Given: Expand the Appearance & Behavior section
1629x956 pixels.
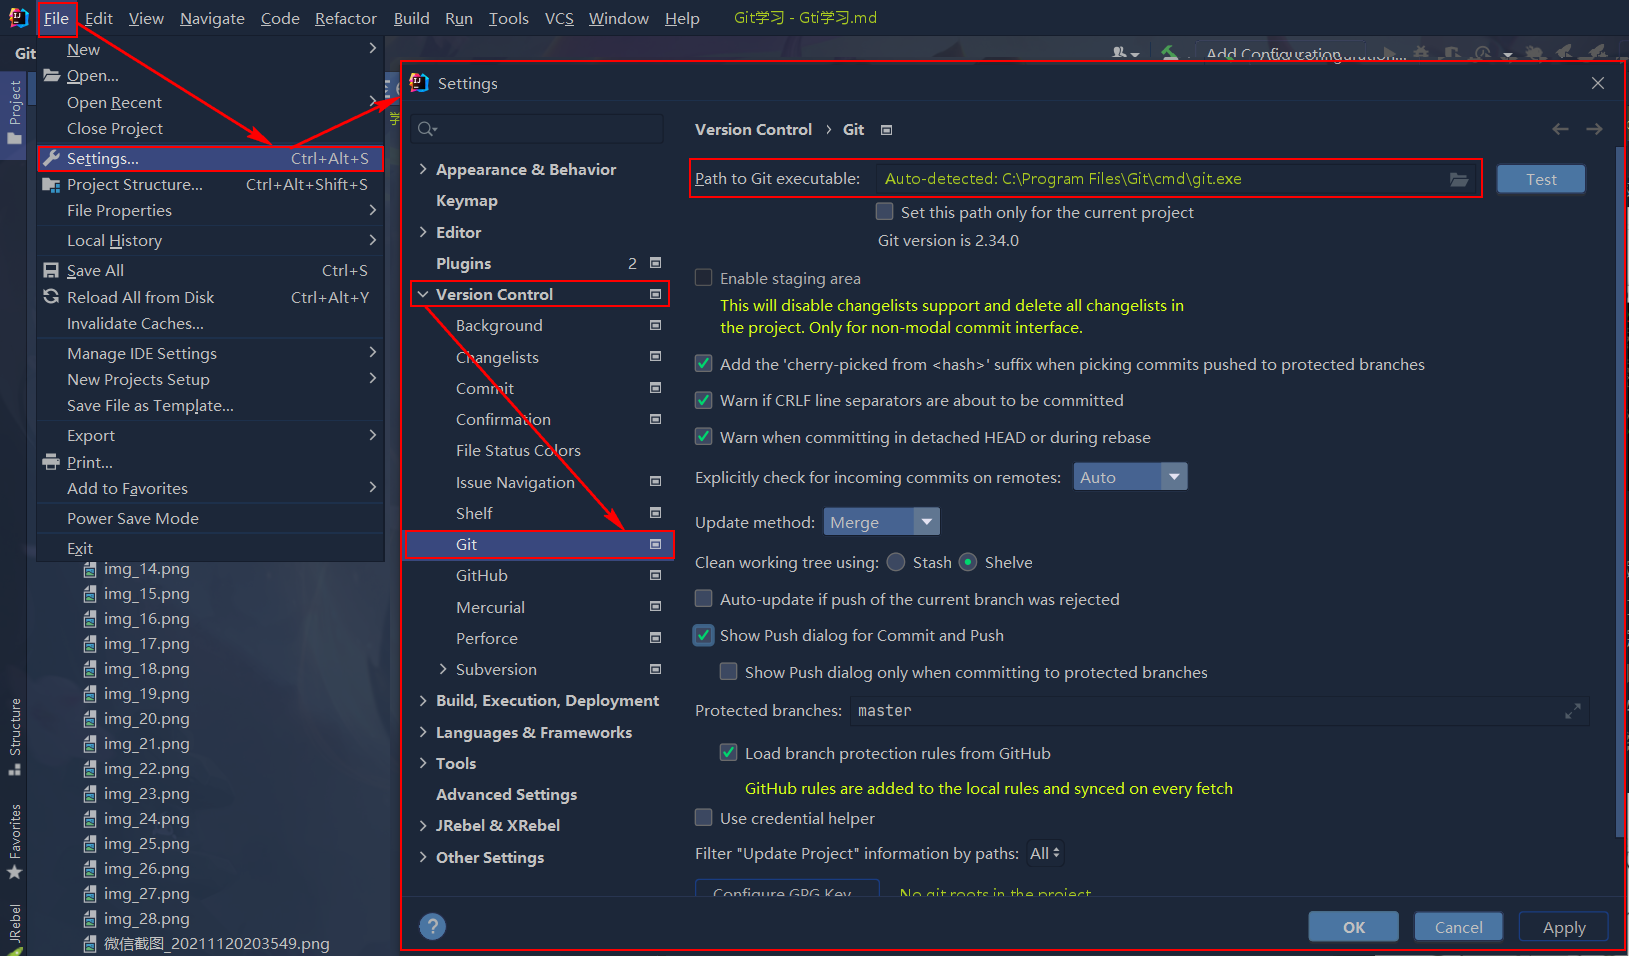Looking at the screenshot, I should [x=423, y=169].
